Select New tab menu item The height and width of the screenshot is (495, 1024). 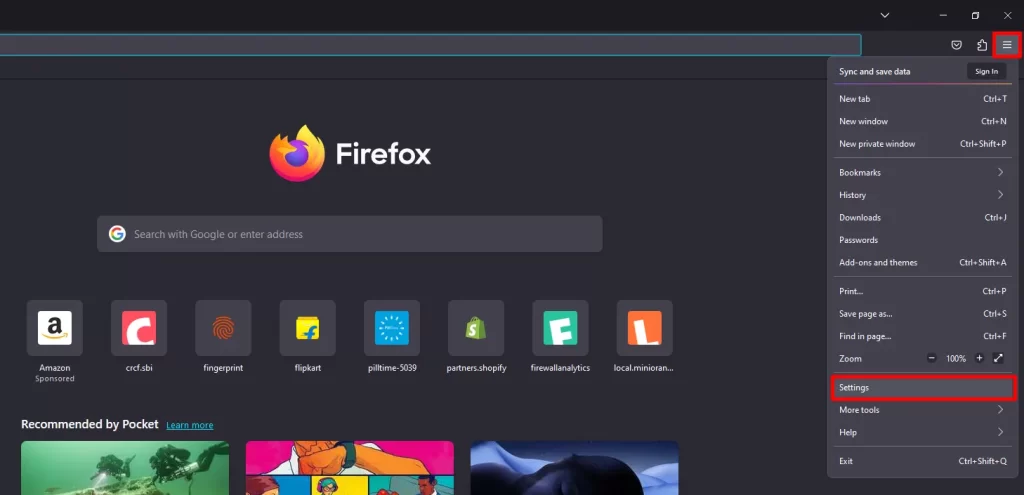(x=922, y=99)
